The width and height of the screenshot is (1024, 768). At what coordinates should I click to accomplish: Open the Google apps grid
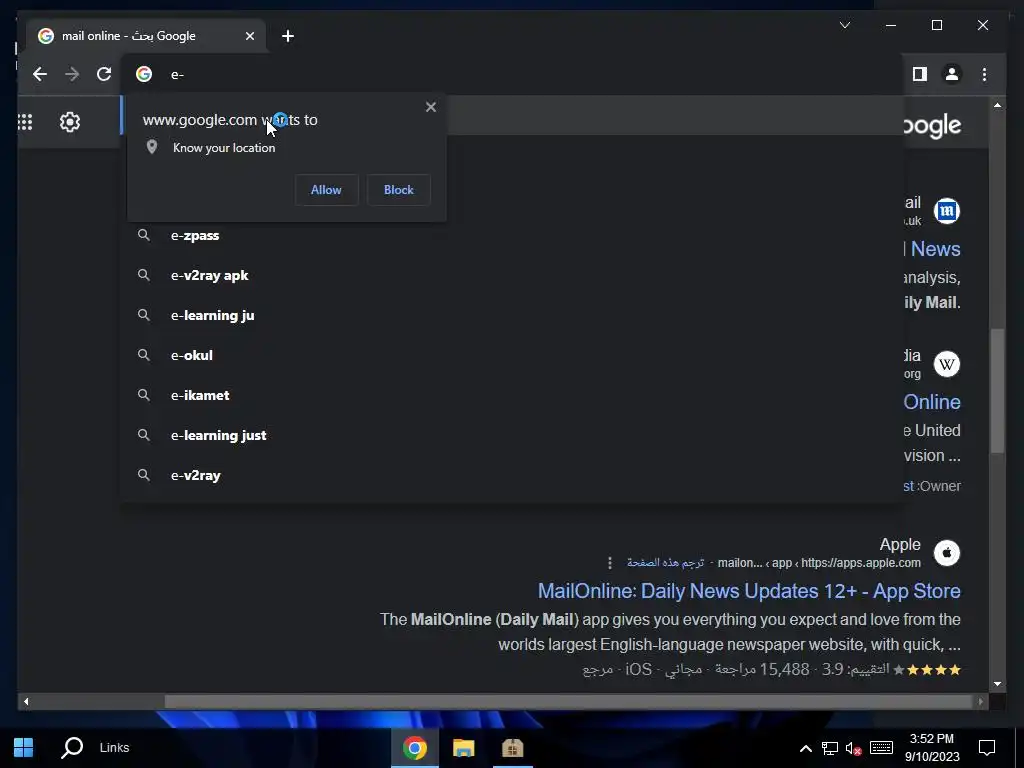tap(25, 122)
